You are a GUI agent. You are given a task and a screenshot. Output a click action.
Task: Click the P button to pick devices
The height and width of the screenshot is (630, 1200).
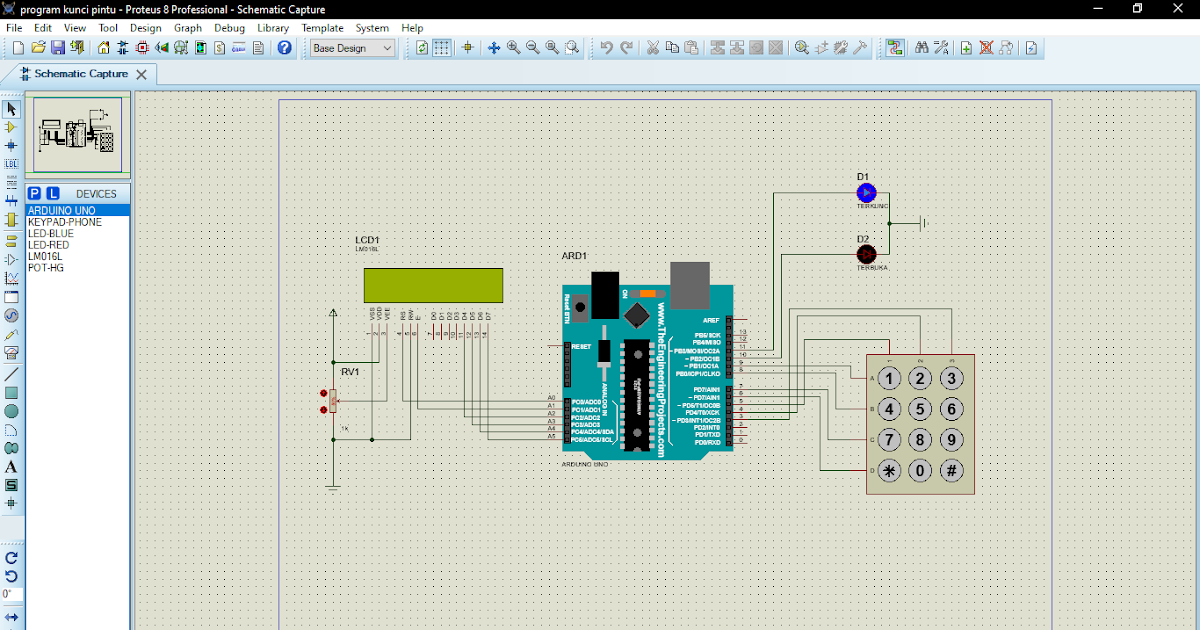(x=34, y=194)
